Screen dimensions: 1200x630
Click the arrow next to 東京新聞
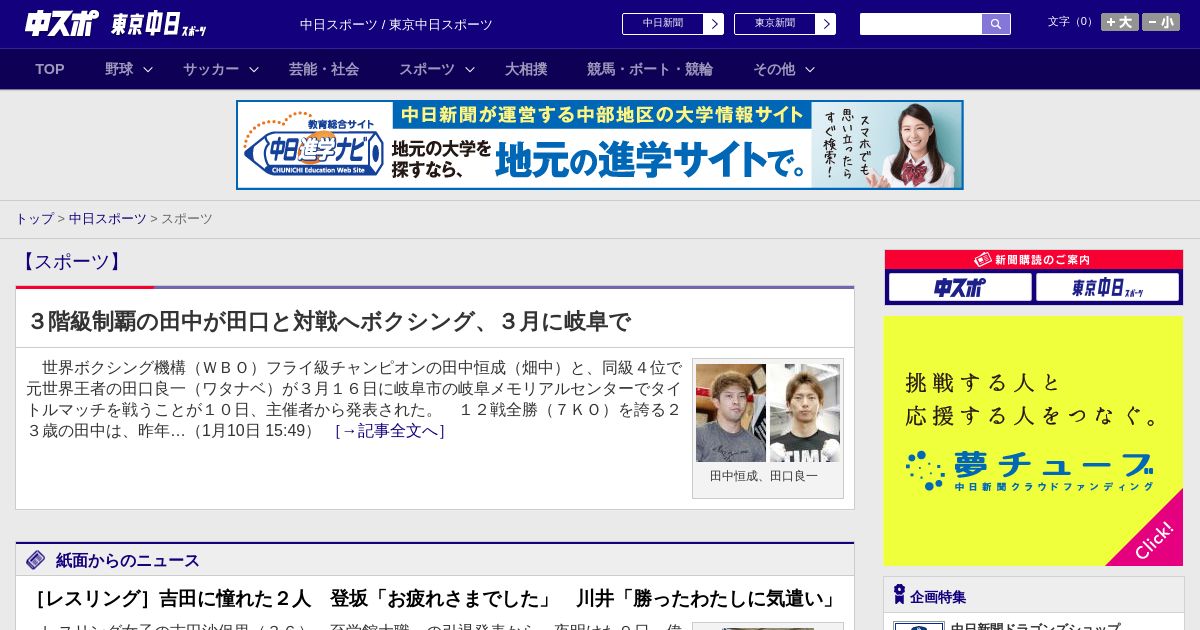(x=826, y=24)
